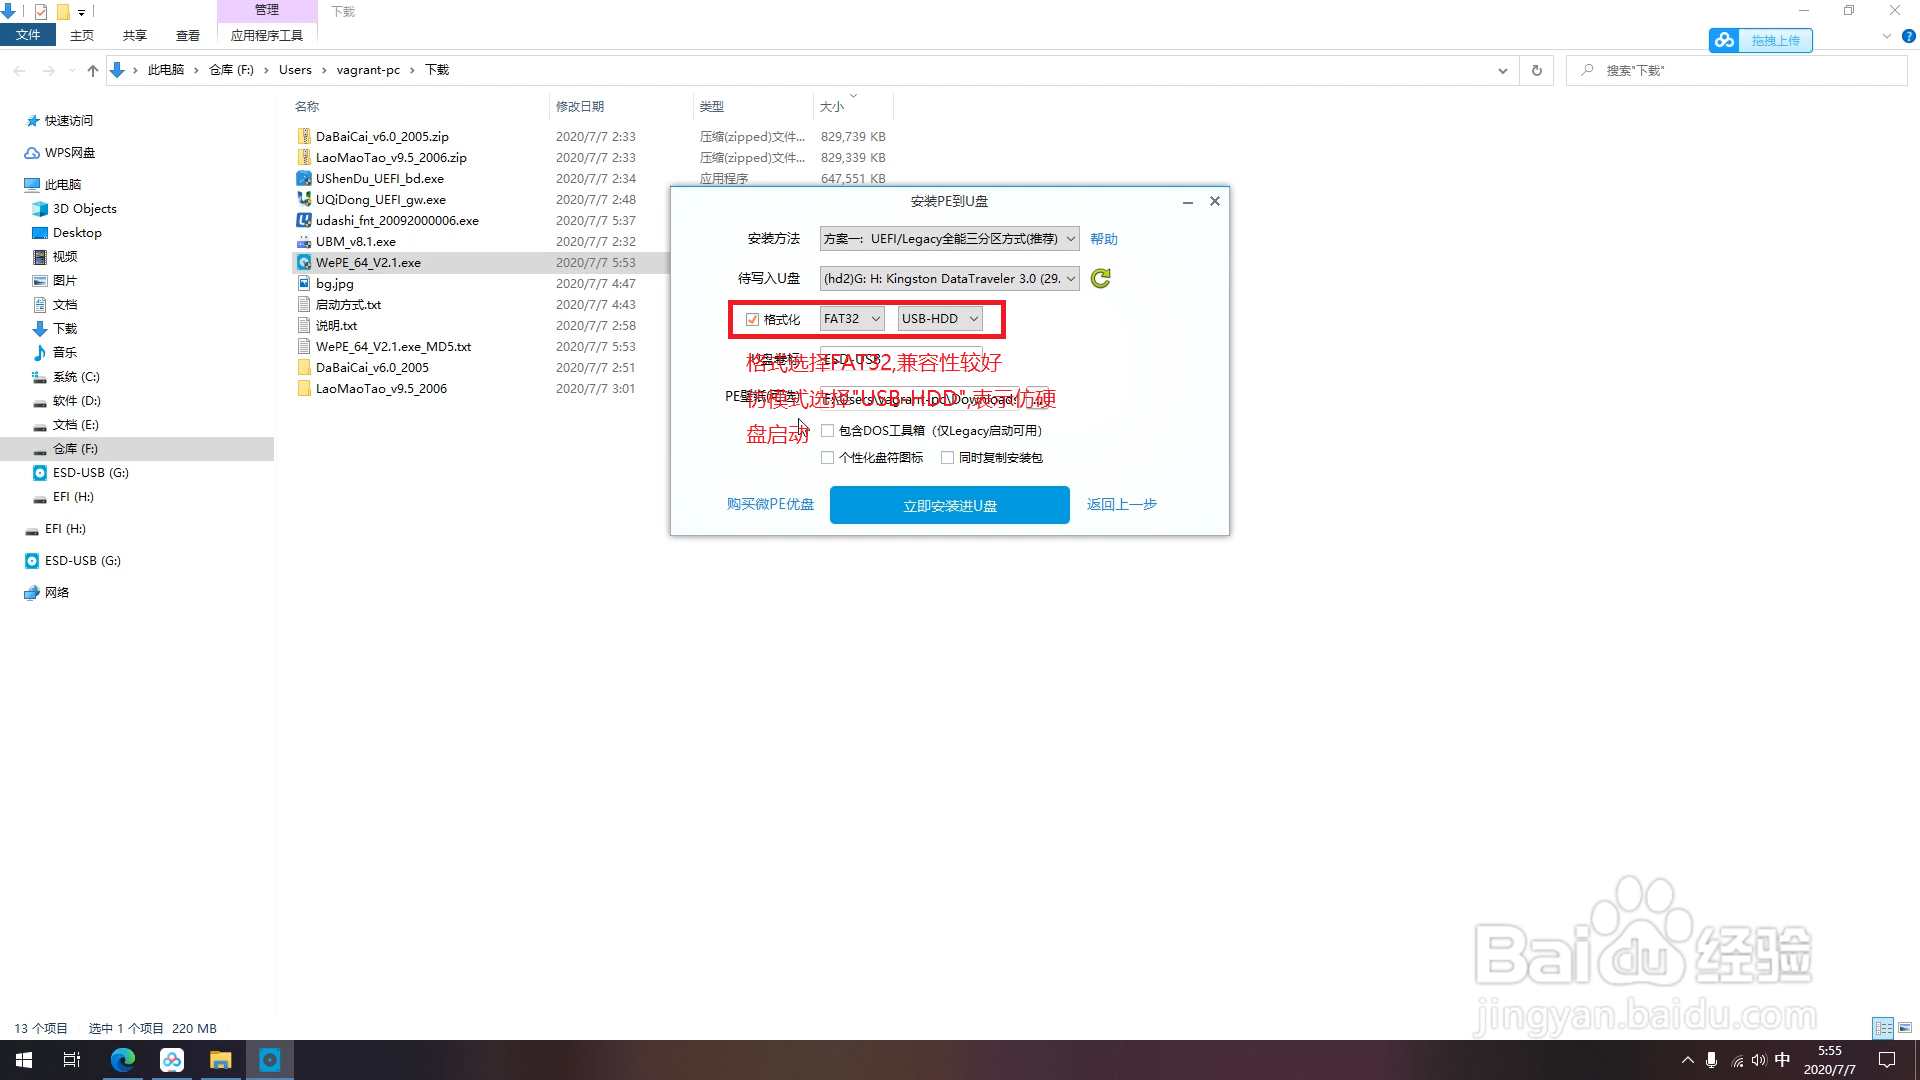This screenshot has height=1080, width=1920.
Task: Check the 同时复制安装包 option
Action: tap(947, 458)
